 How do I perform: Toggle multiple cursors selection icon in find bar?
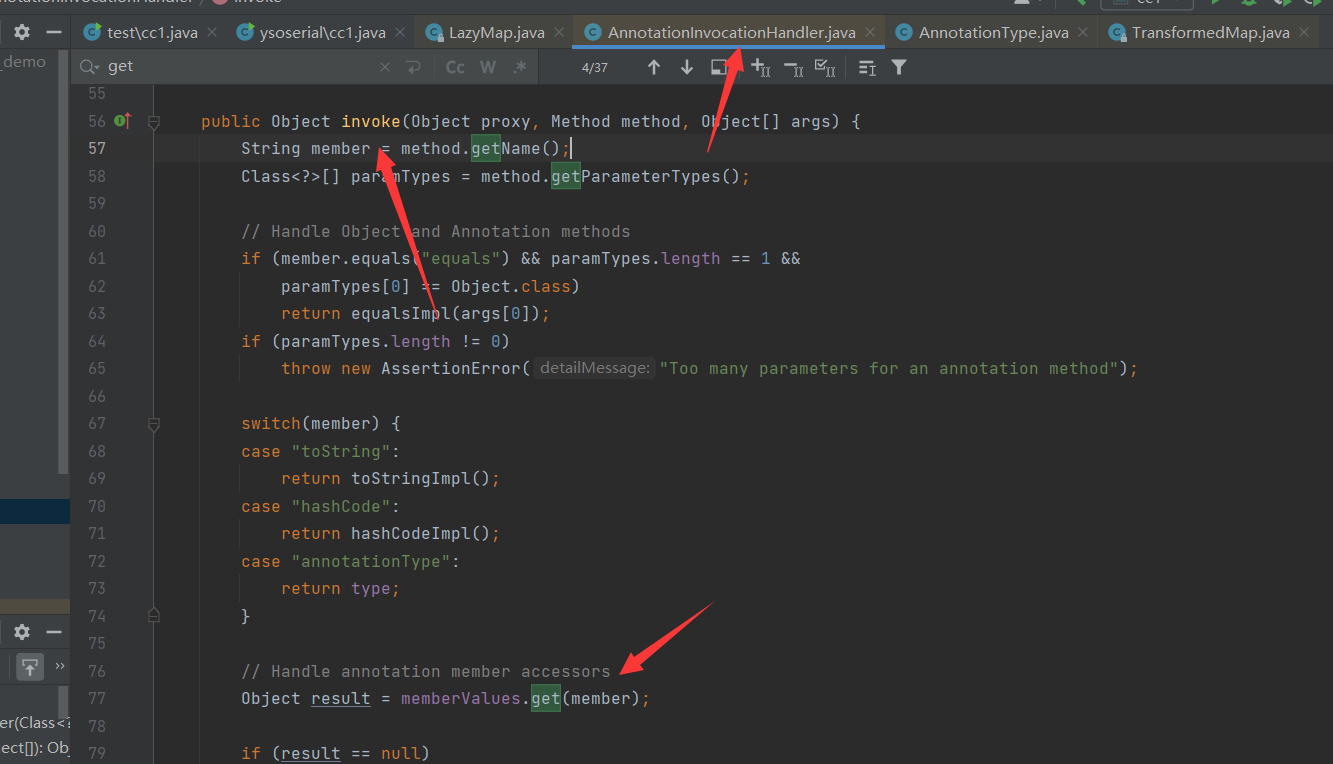coord(867,67)
